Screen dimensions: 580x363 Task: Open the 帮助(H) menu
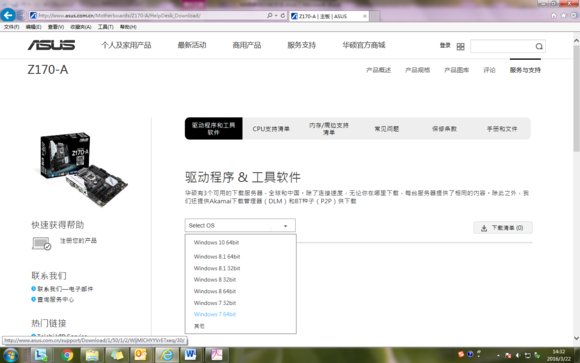[128, 27]
